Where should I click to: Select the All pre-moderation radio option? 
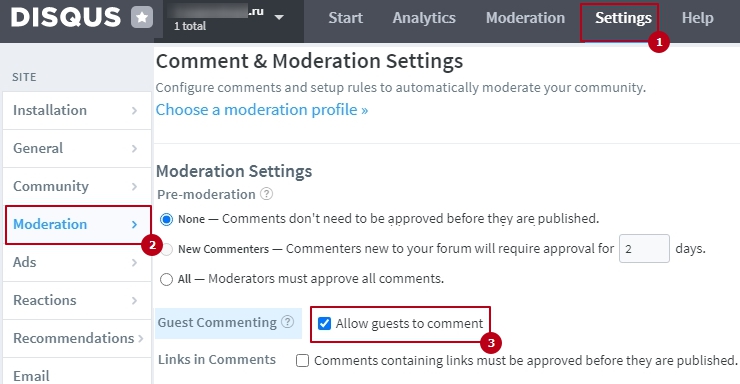click(166, 279)
